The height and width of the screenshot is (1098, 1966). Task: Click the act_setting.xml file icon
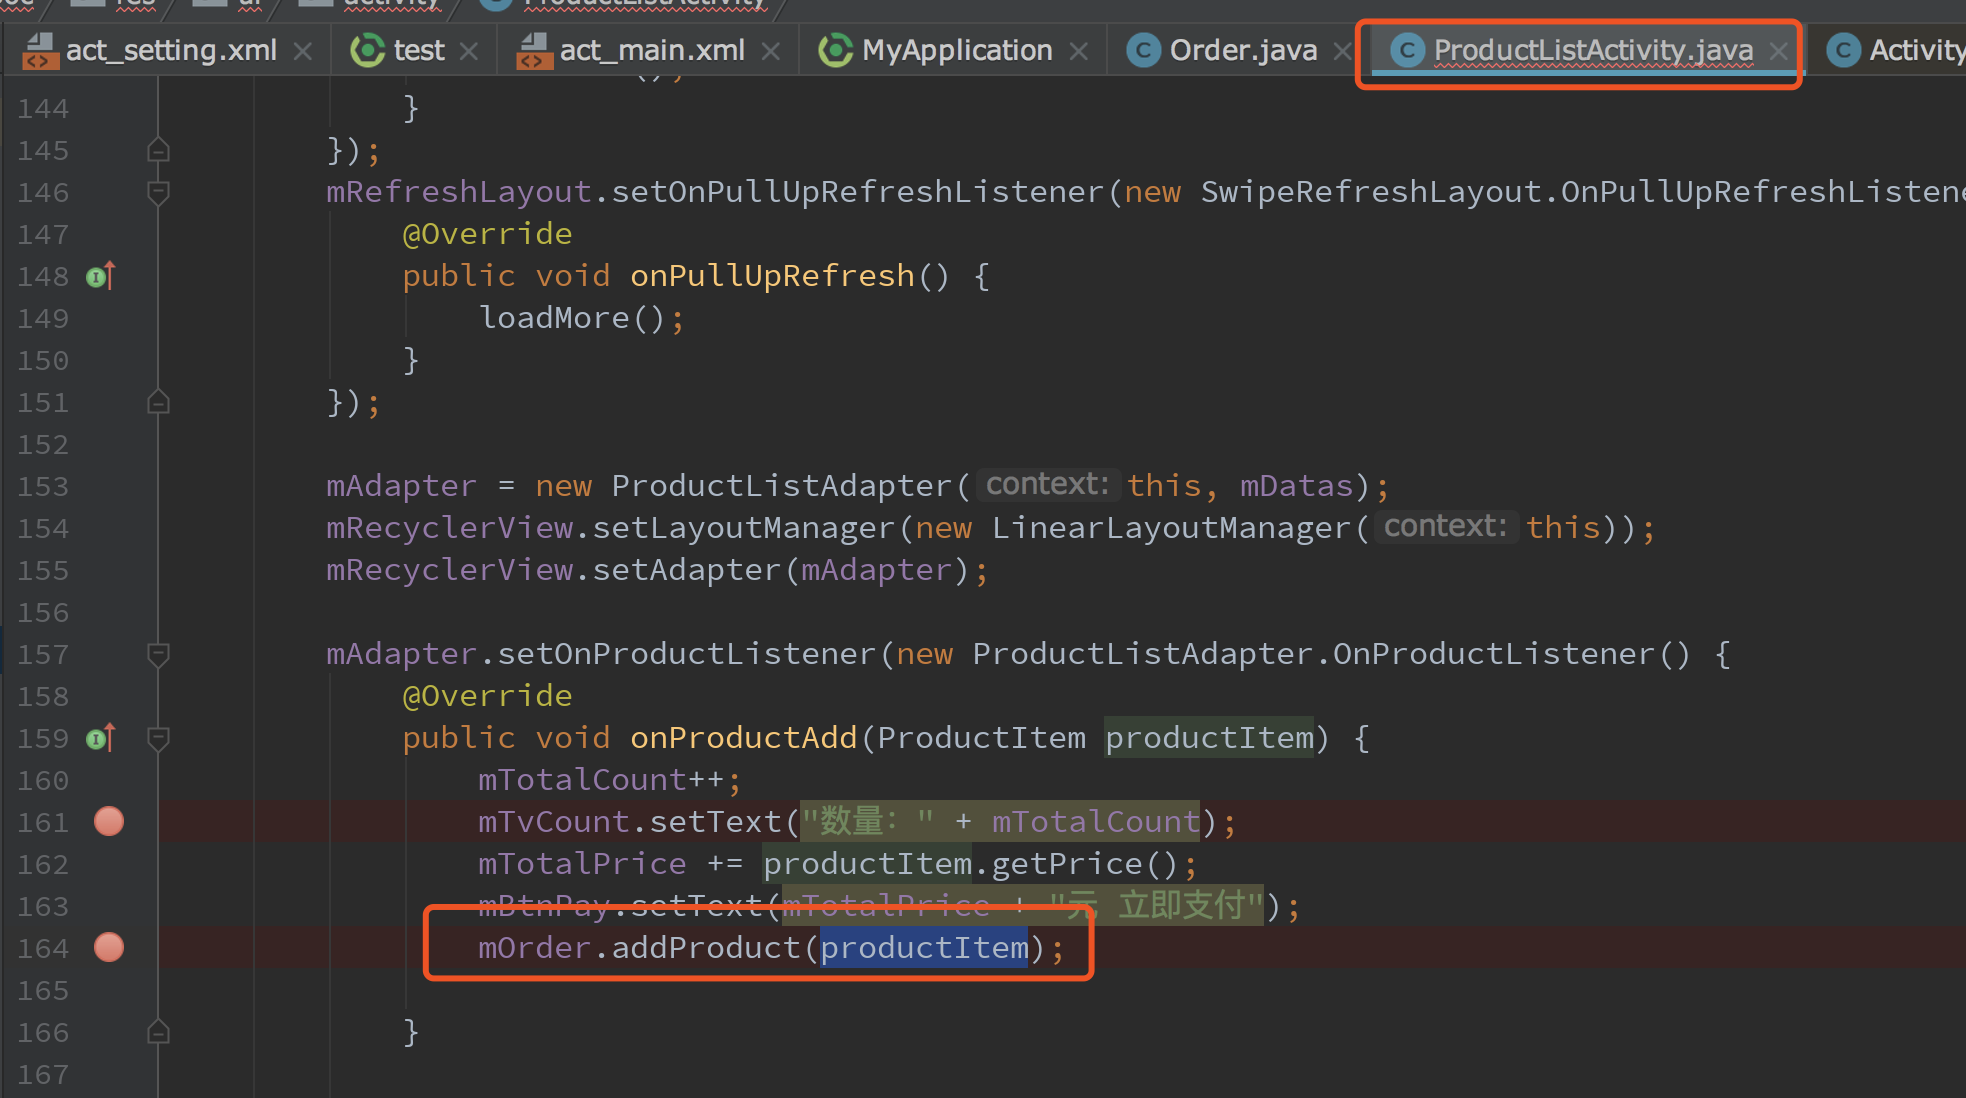tap(39, 50)
